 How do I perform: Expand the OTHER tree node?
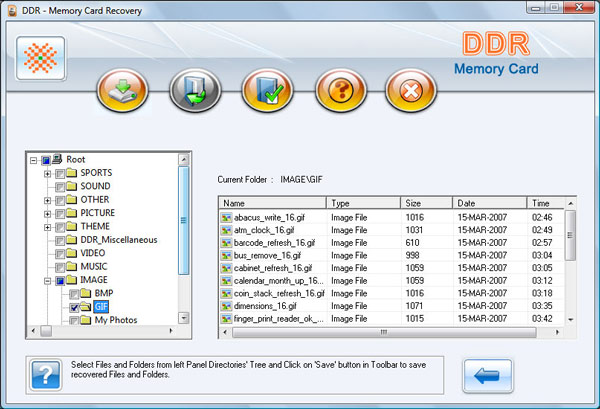(x=47, y=200)
